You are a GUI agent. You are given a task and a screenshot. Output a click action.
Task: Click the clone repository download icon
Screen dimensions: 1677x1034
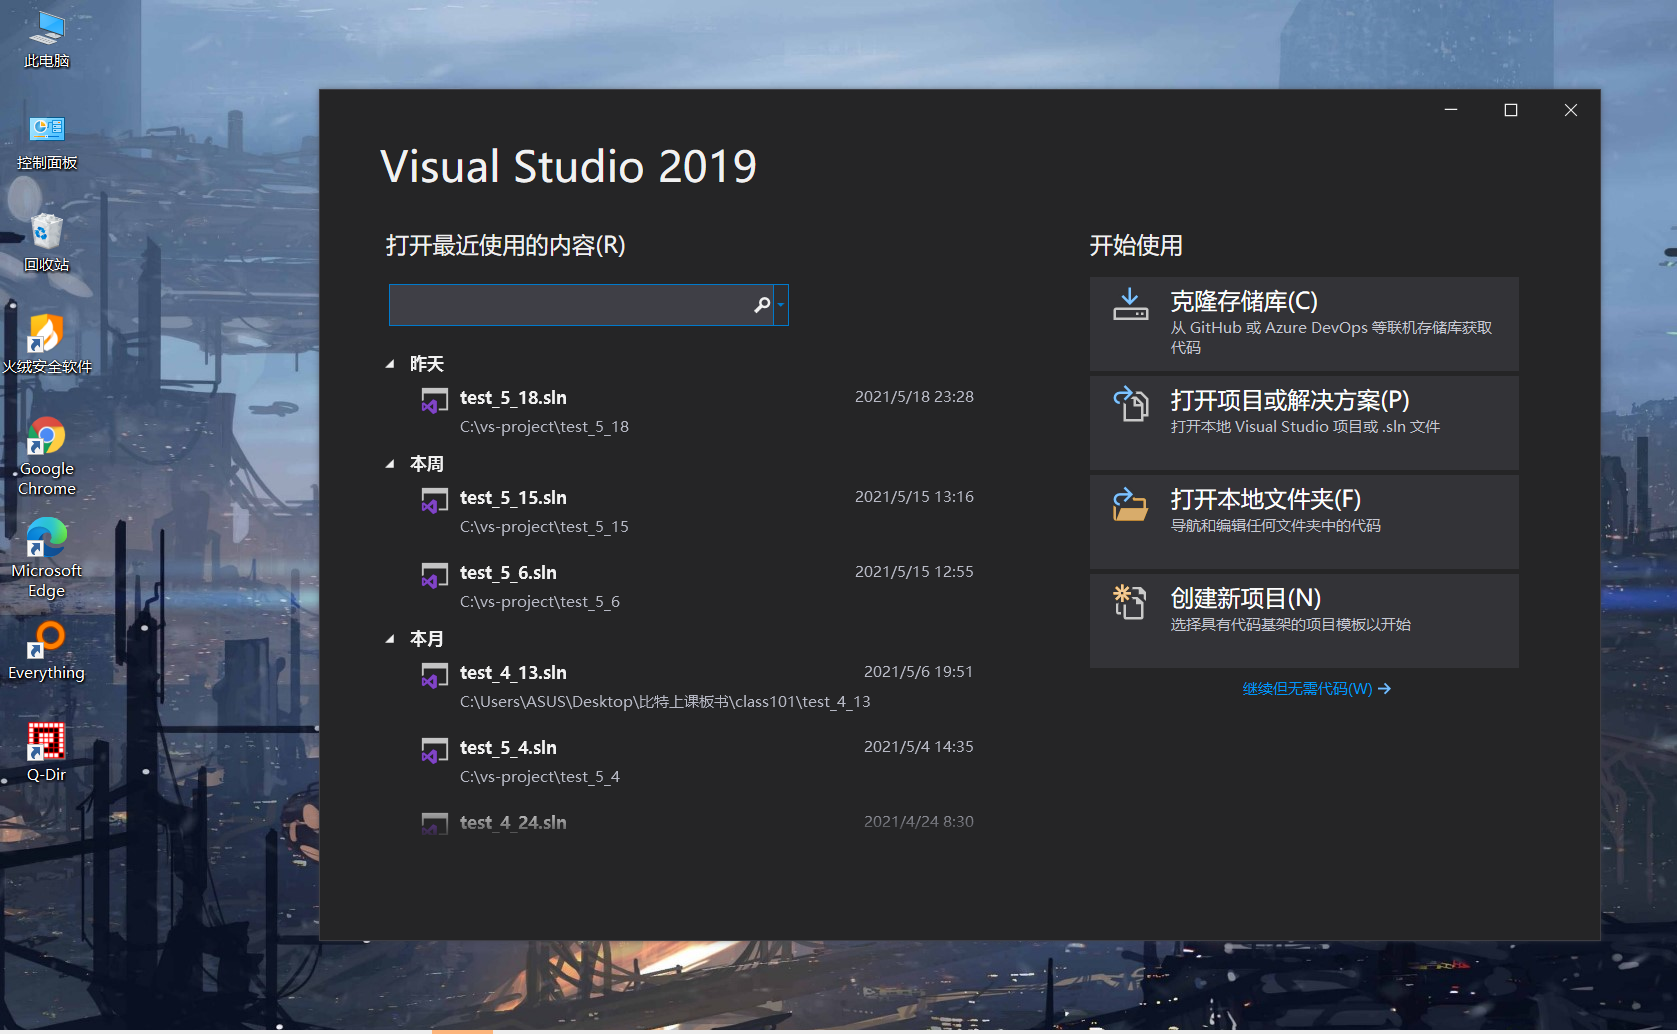click(1131, 304)
